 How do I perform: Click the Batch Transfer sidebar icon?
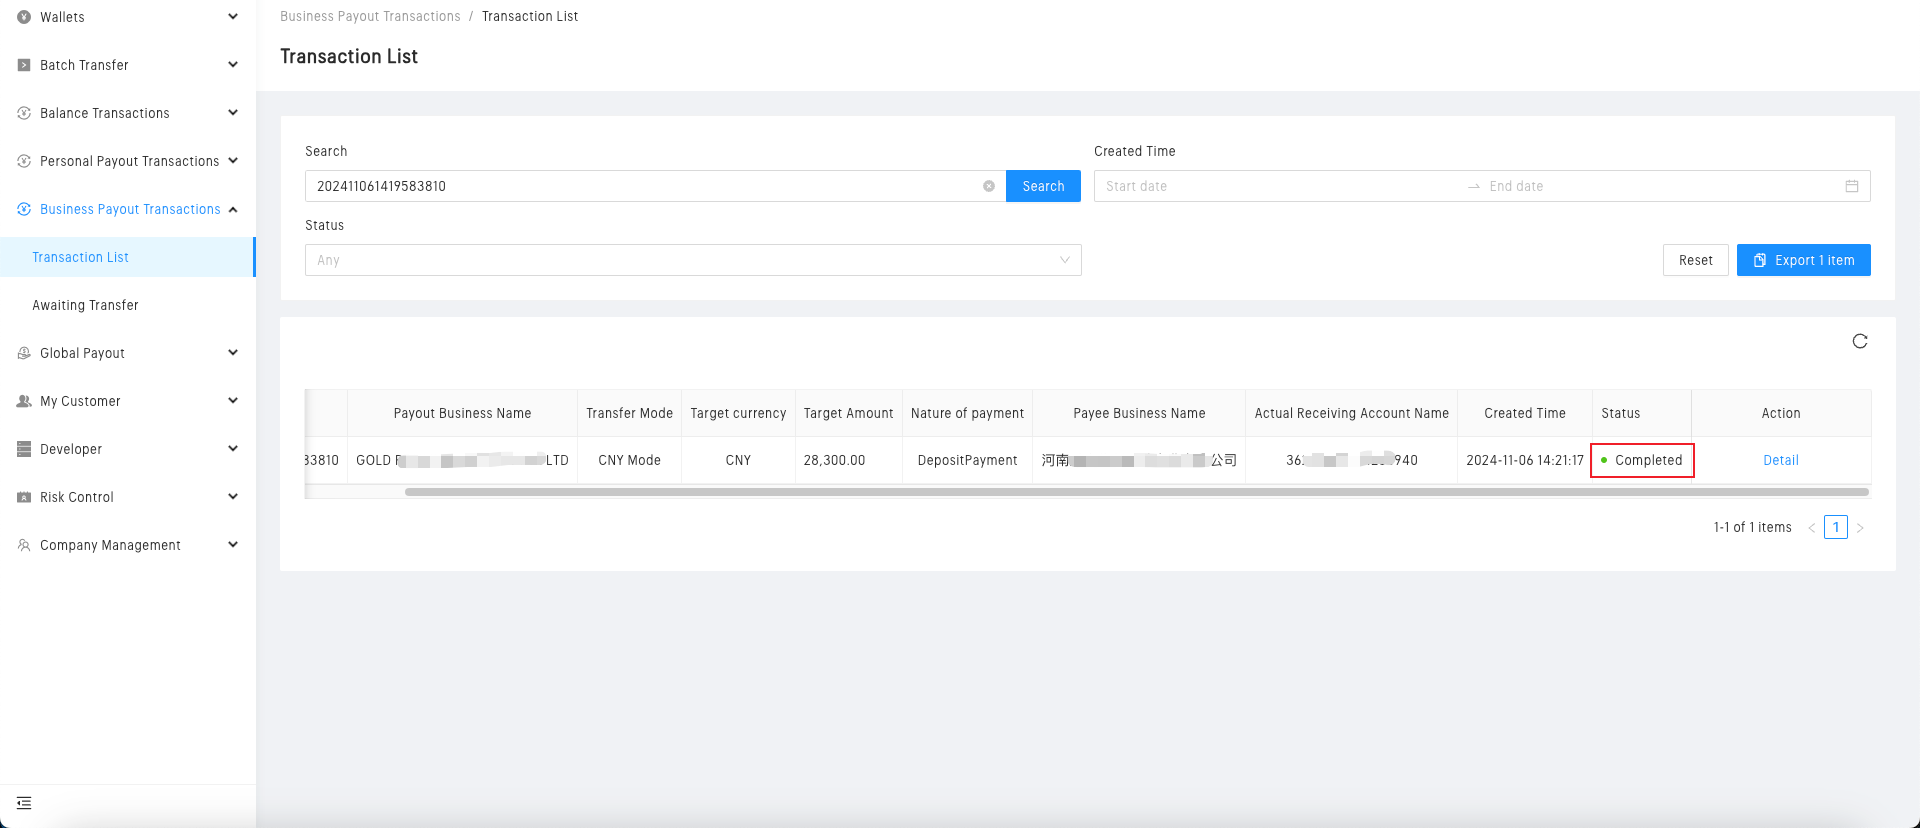[24, 65]
